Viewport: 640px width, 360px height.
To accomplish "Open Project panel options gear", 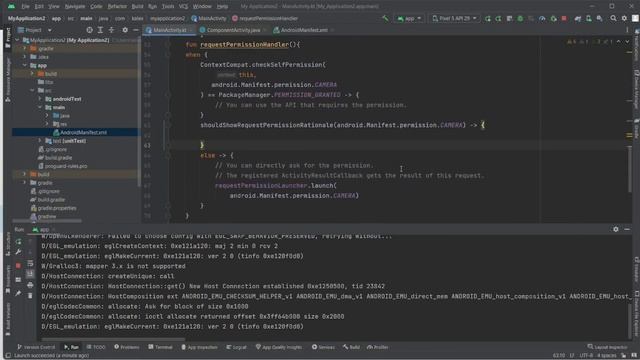I will [125, 30].
